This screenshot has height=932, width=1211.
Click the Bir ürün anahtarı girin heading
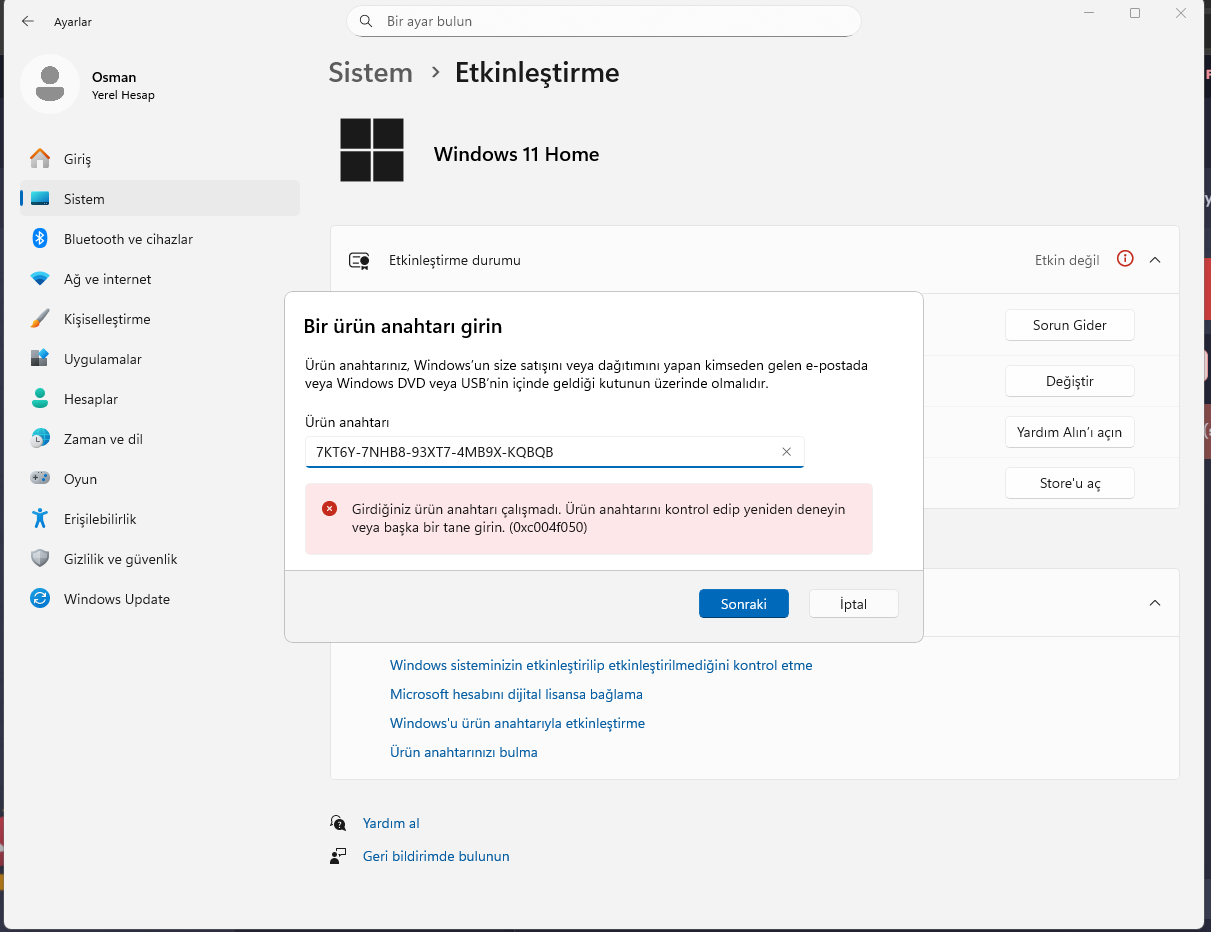pyautogui.click(x=403, y=326)
